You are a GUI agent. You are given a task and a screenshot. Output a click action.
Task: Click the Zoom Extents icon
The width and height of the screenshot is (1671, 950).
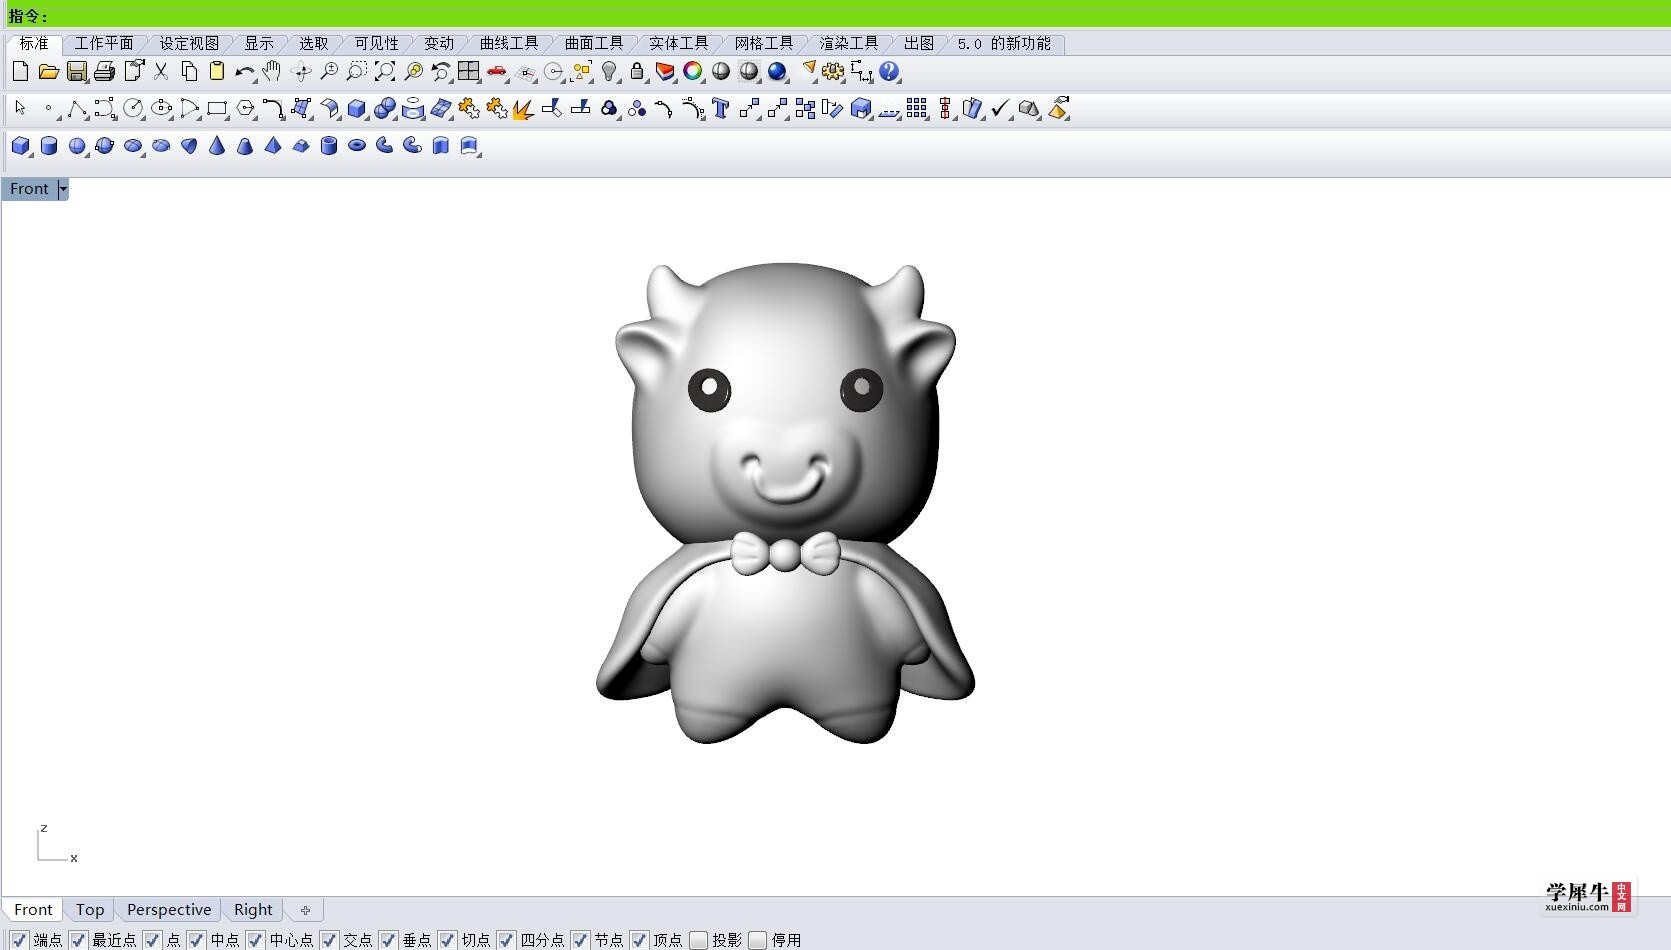[x=385, y=71]
